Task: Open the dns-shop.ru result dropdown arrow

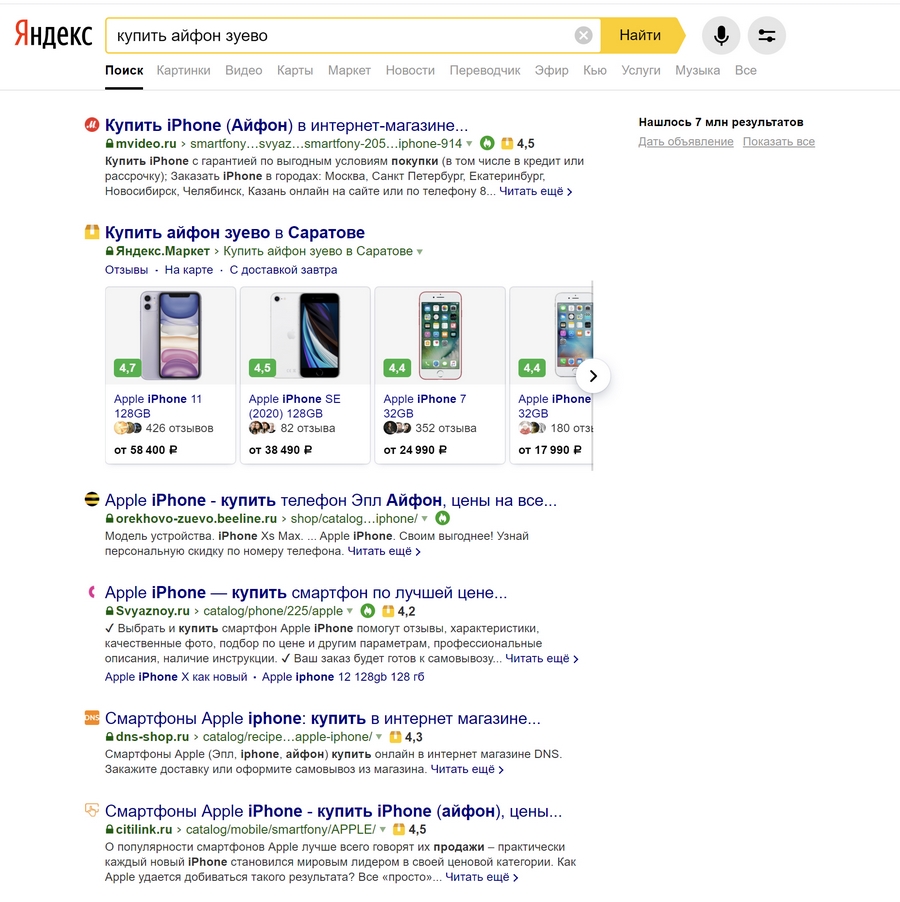Action: pyautogui.click(x=379, y=737)
